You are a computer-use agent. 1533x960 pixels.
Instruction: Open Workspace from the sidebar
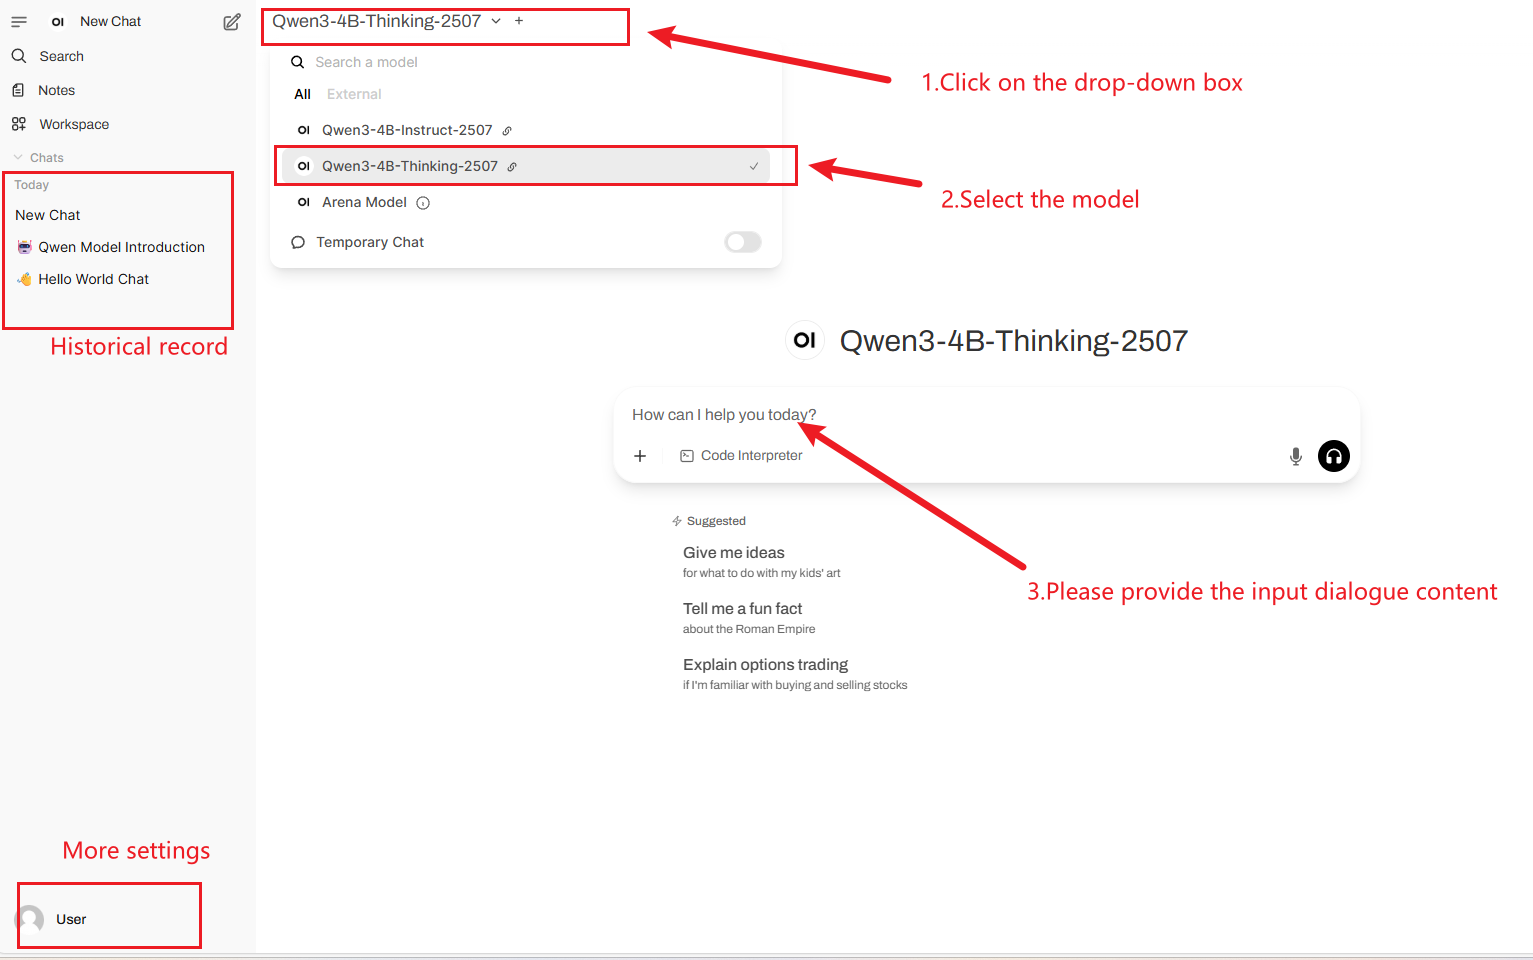point(74,124)
